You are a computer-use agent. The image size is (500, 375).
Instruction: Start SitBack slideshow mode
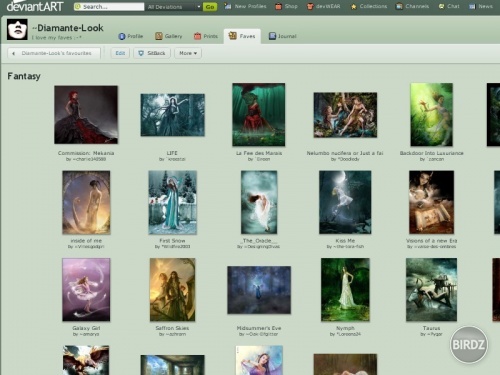tap(152, 53)
